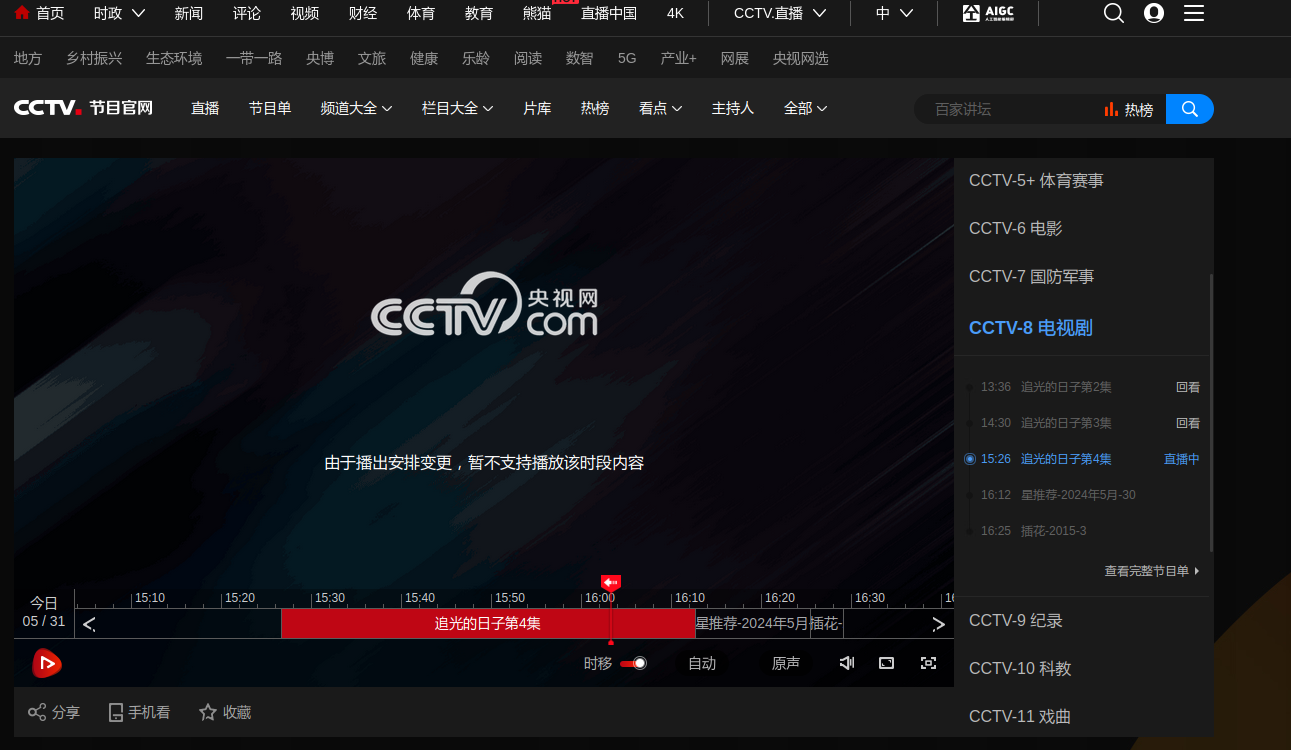
Task: Open the hamburger menu icon
Action: click(x=1194, y=13)
